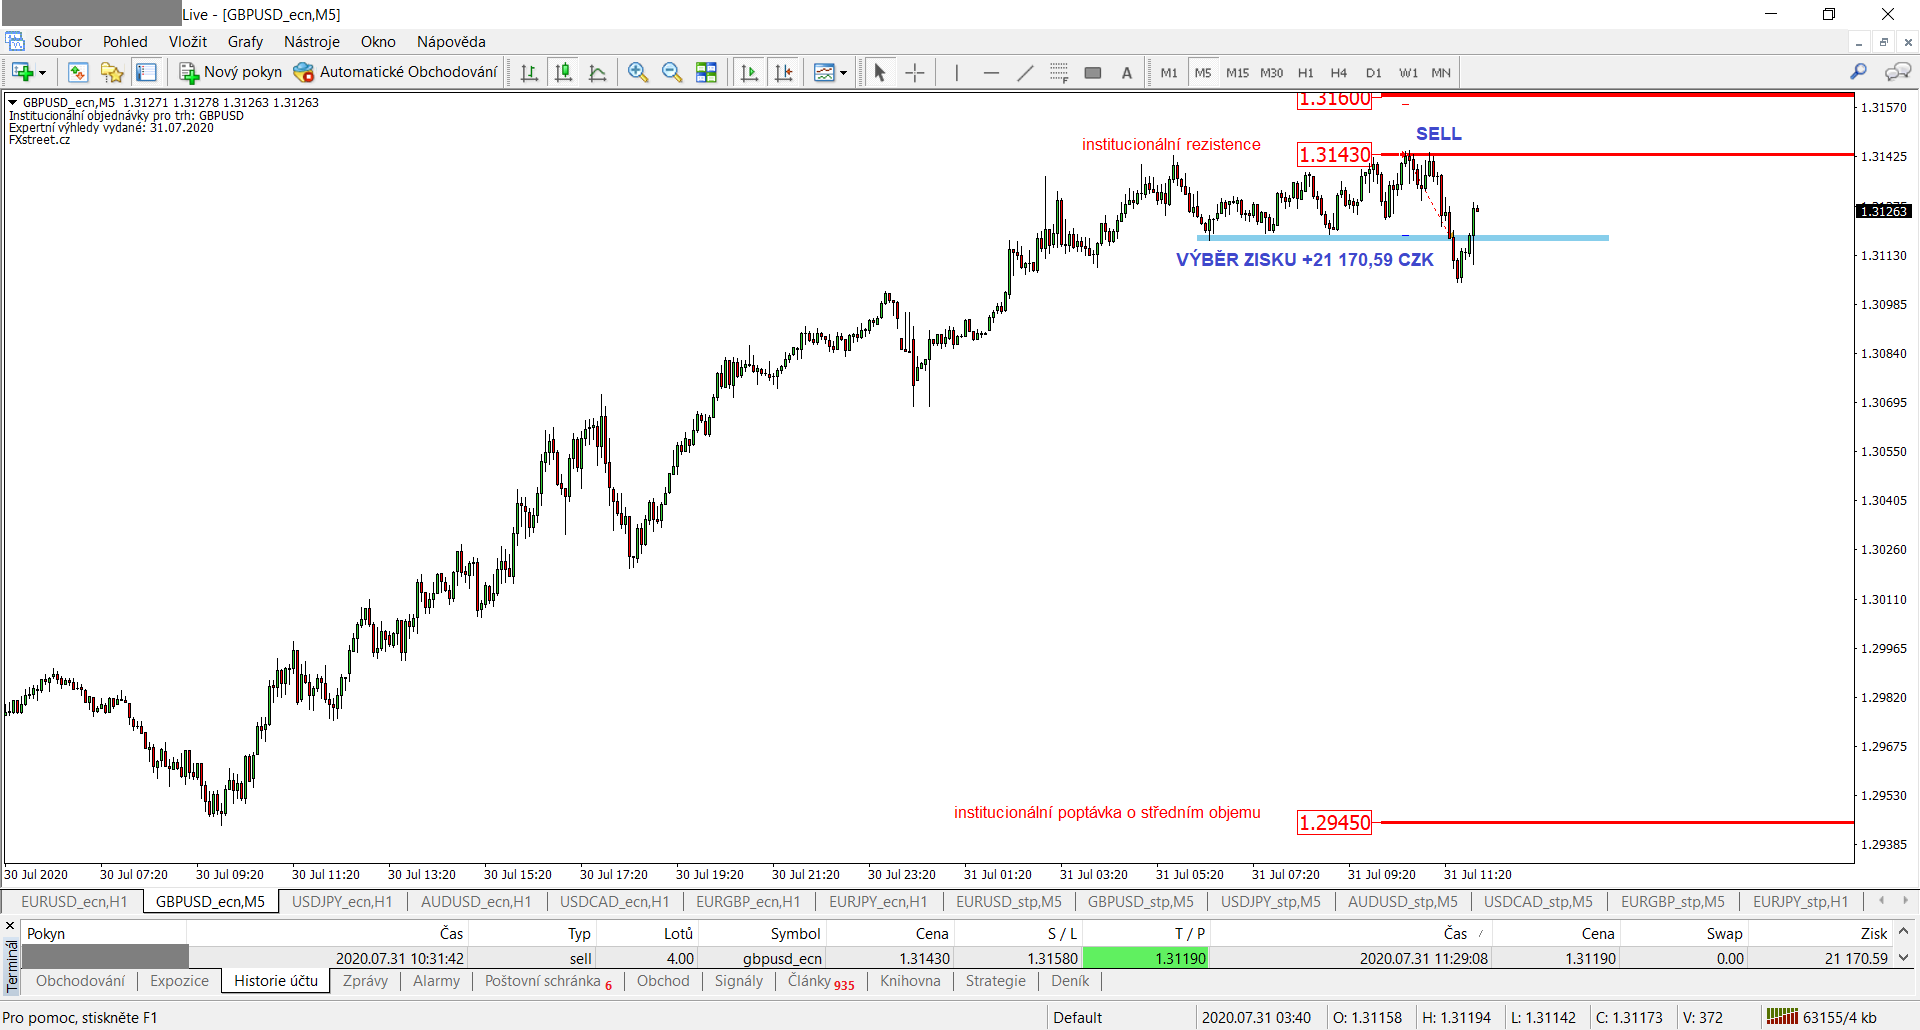Viewport: 1920px width, 1030px height.
Task: Click the connection status bars indicator
Action: (x=1782, y=1017)
